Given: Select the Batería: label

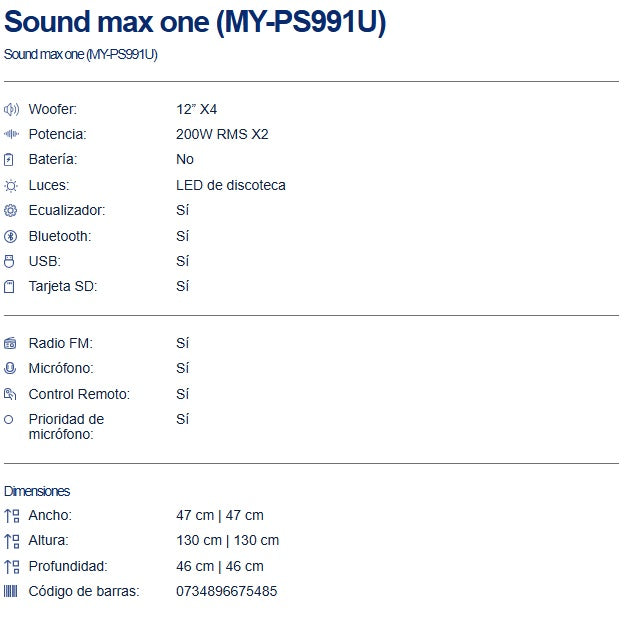Looking at the screenshot, I should pyautogui.click(x=53, y=159).
